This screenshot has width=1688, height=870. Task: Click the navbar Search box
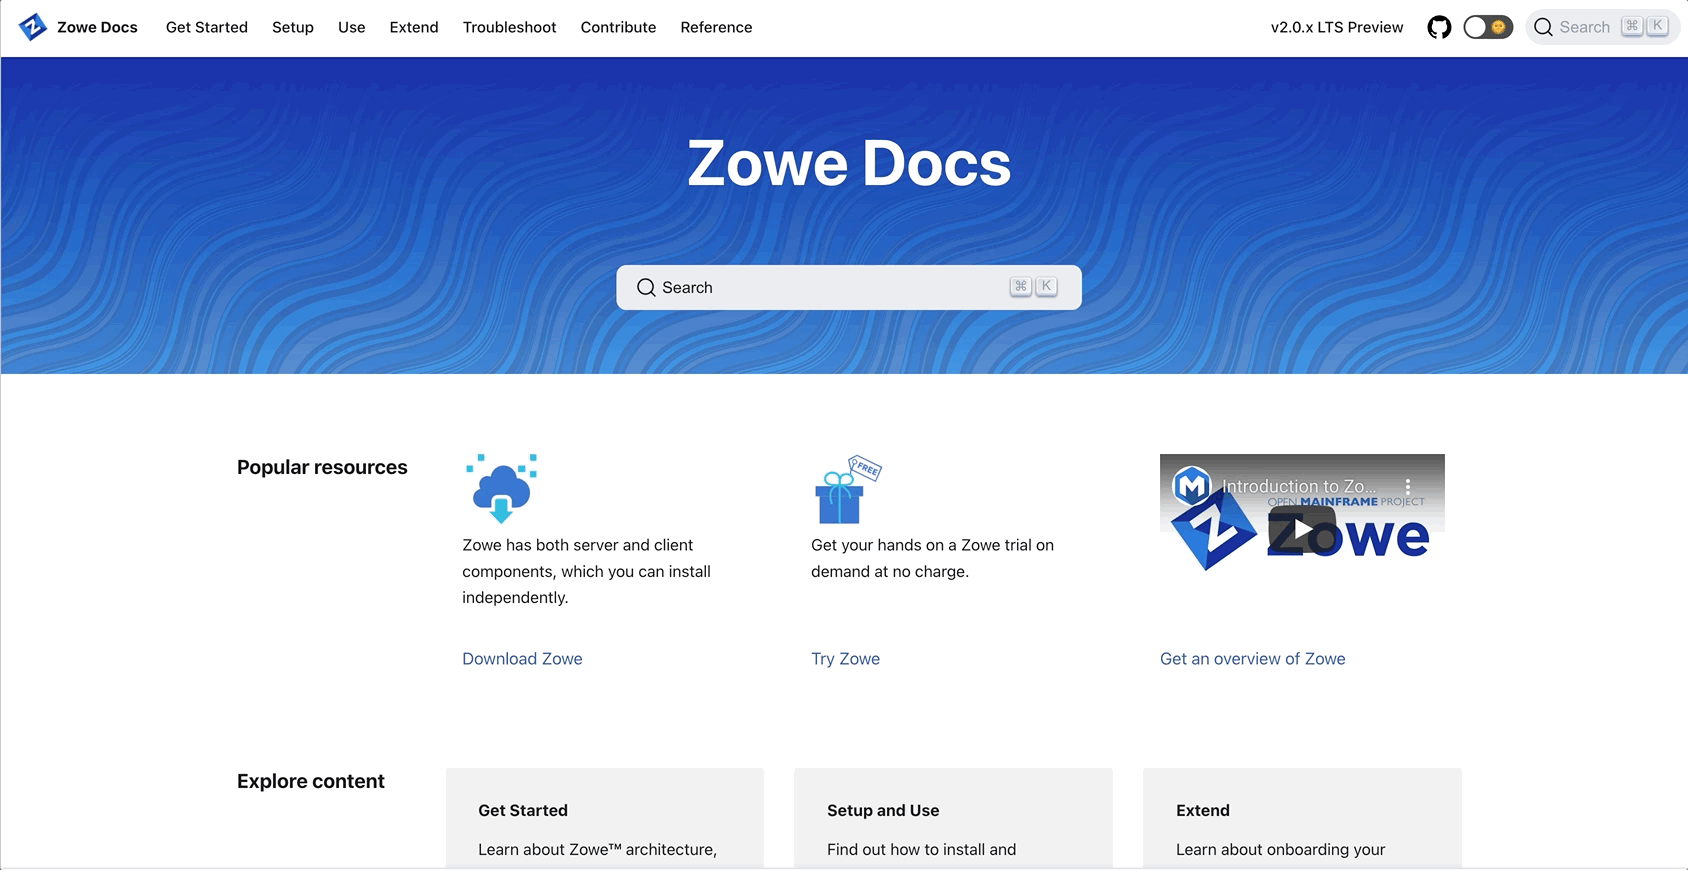point(1602,27)
